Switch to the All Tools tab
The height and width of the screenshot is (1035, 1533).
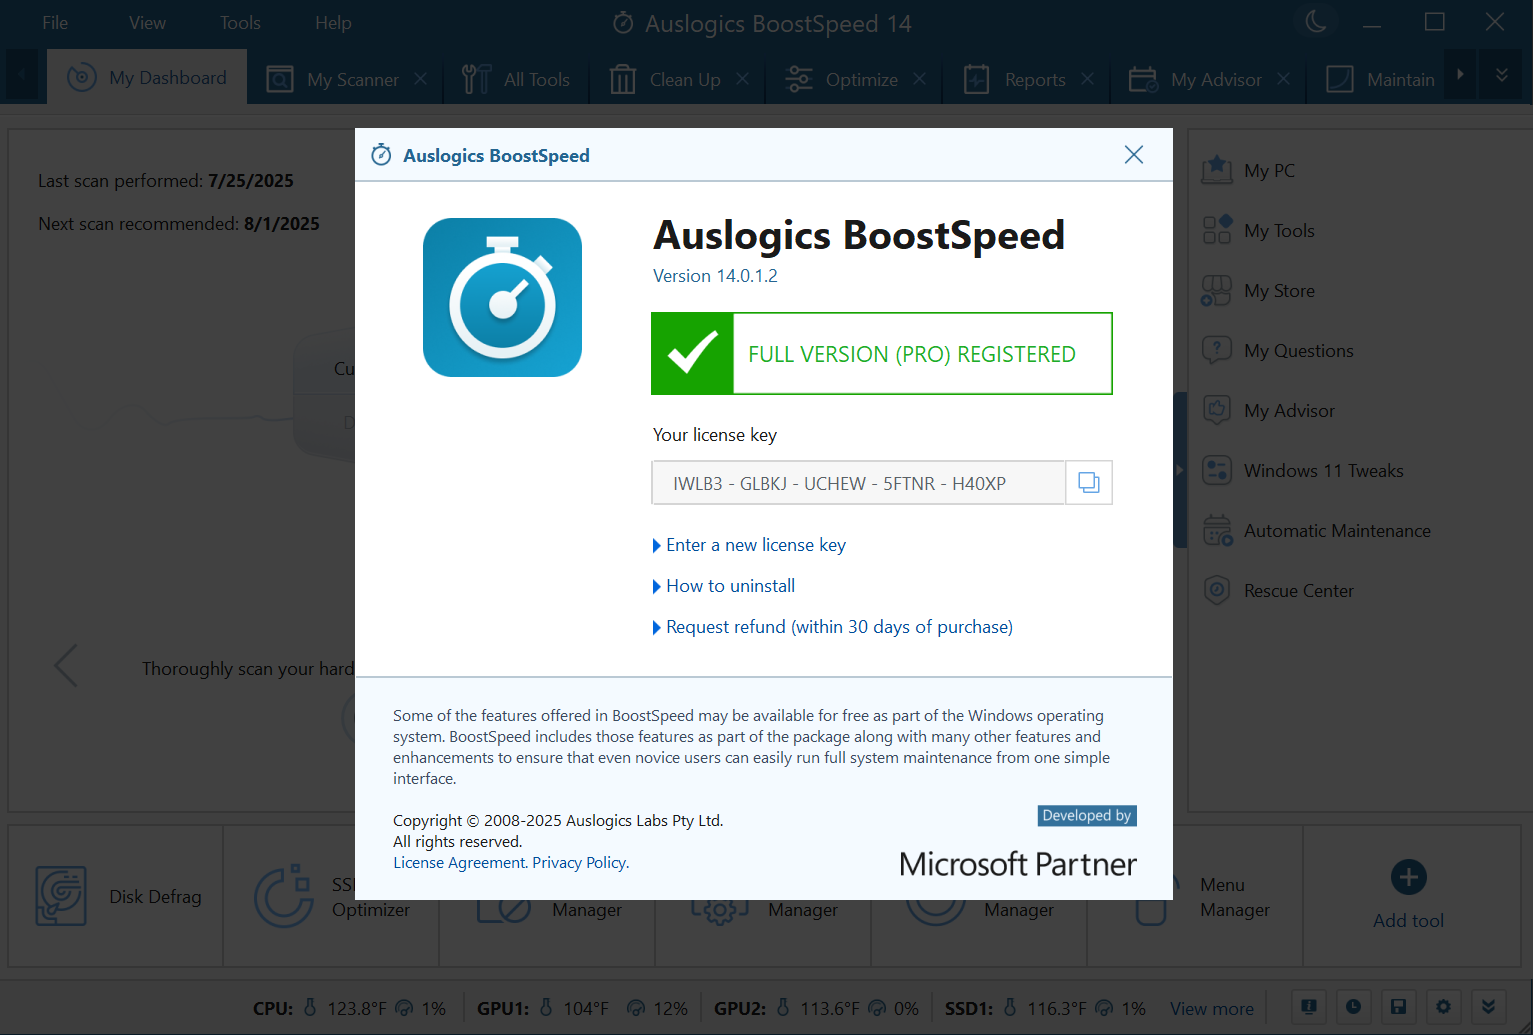[517, 79]
